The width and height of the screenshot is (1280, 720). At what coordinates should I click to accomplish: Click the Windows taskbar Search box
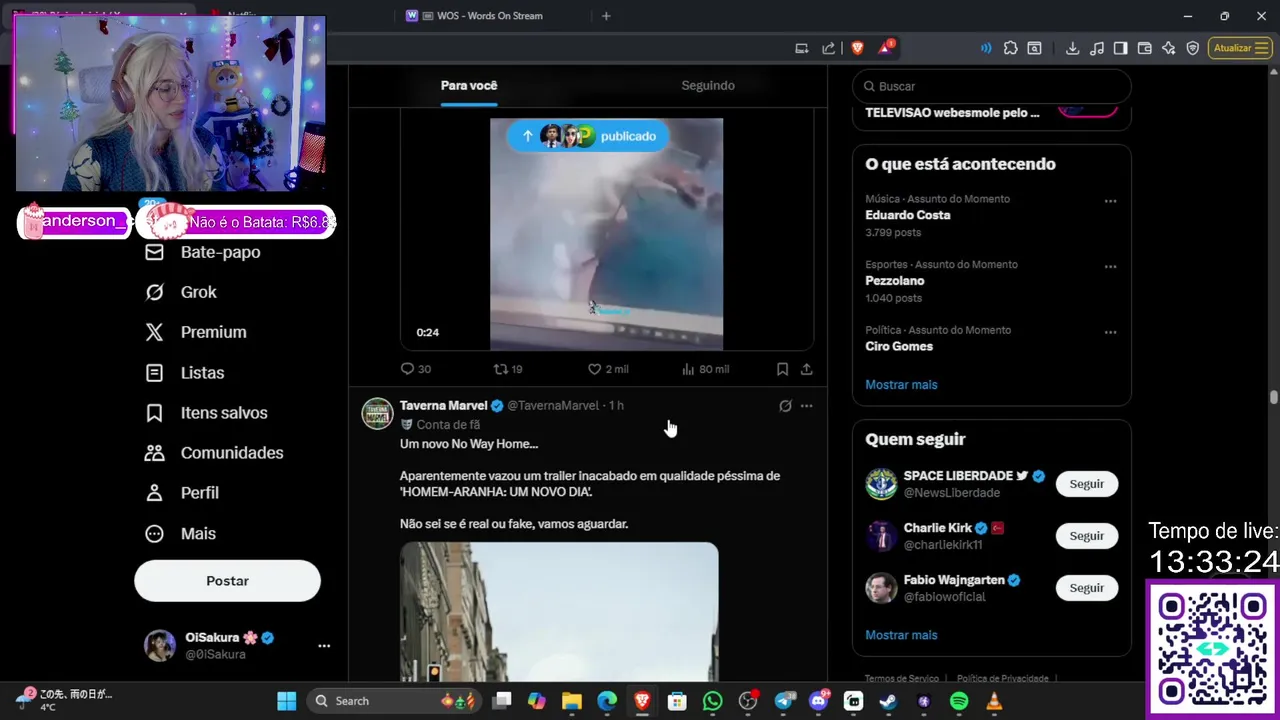[393, 701]
